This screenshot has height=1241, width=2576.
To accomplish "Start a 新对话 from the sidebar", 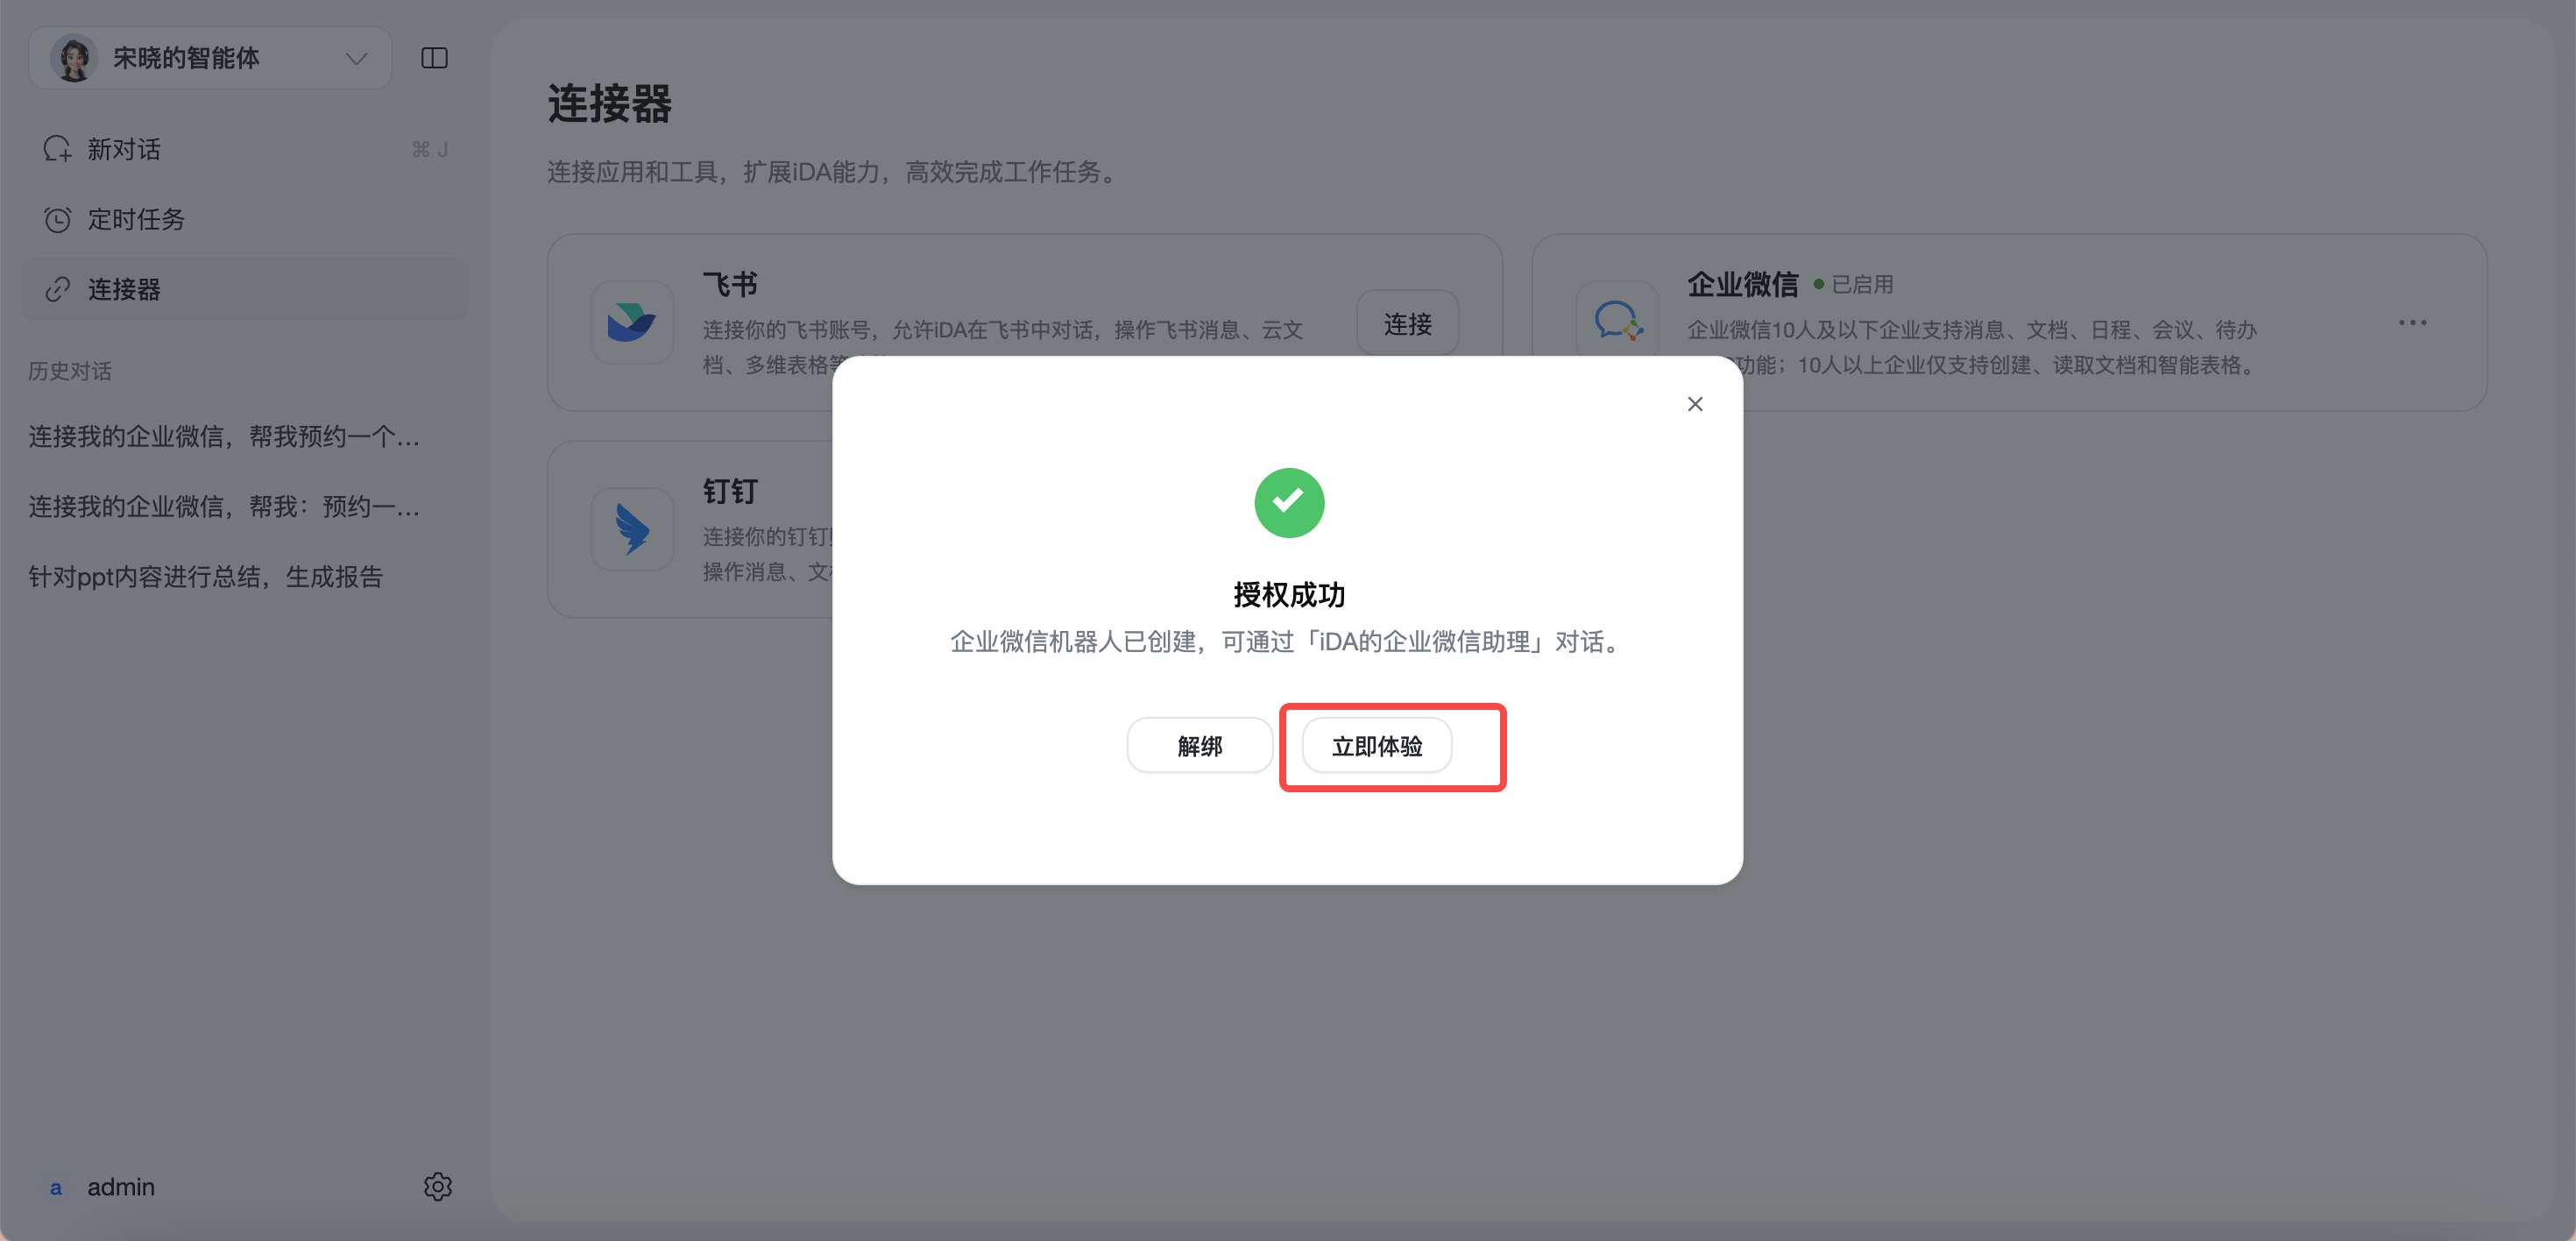I will coord(245,149).
